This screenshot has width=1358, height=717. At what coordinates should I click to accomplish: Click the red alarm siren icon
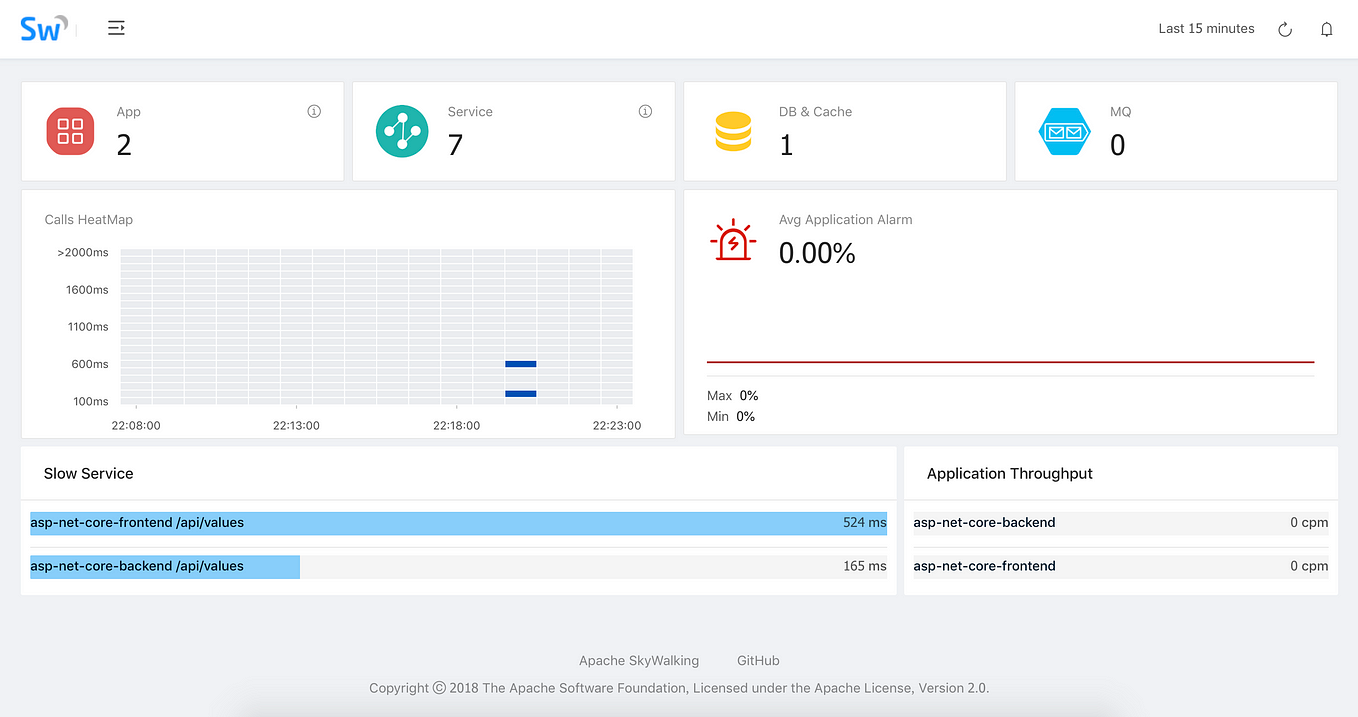[733, 240]
